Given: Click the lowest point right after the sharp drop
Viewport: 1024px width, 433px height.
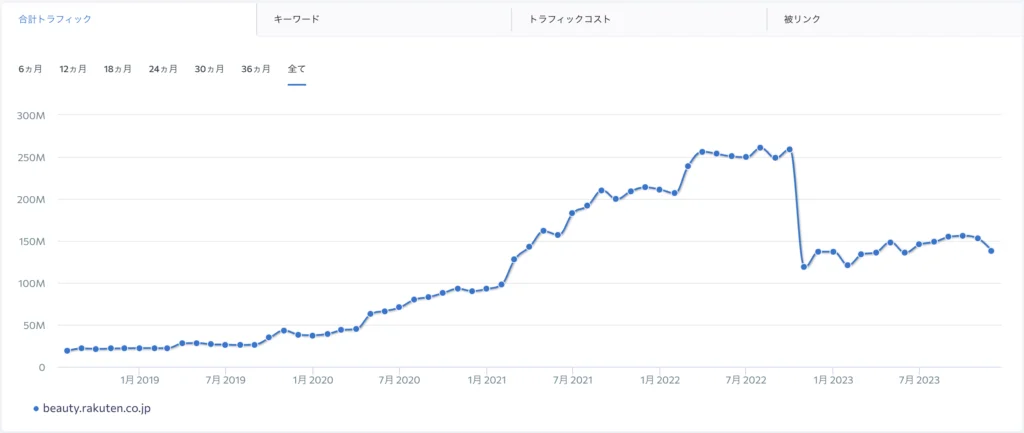Looking at the screenshot, I should (804, 267).
